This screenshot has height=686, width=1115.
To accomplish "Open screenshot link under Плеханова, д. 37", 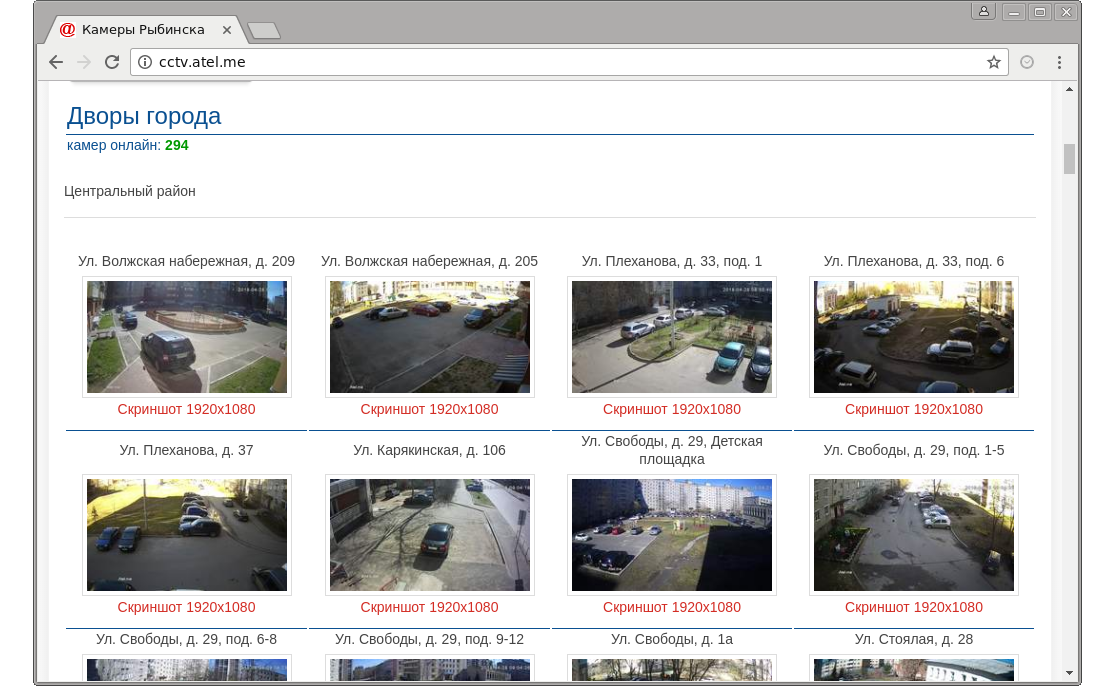I will click(x=186, y=607).
